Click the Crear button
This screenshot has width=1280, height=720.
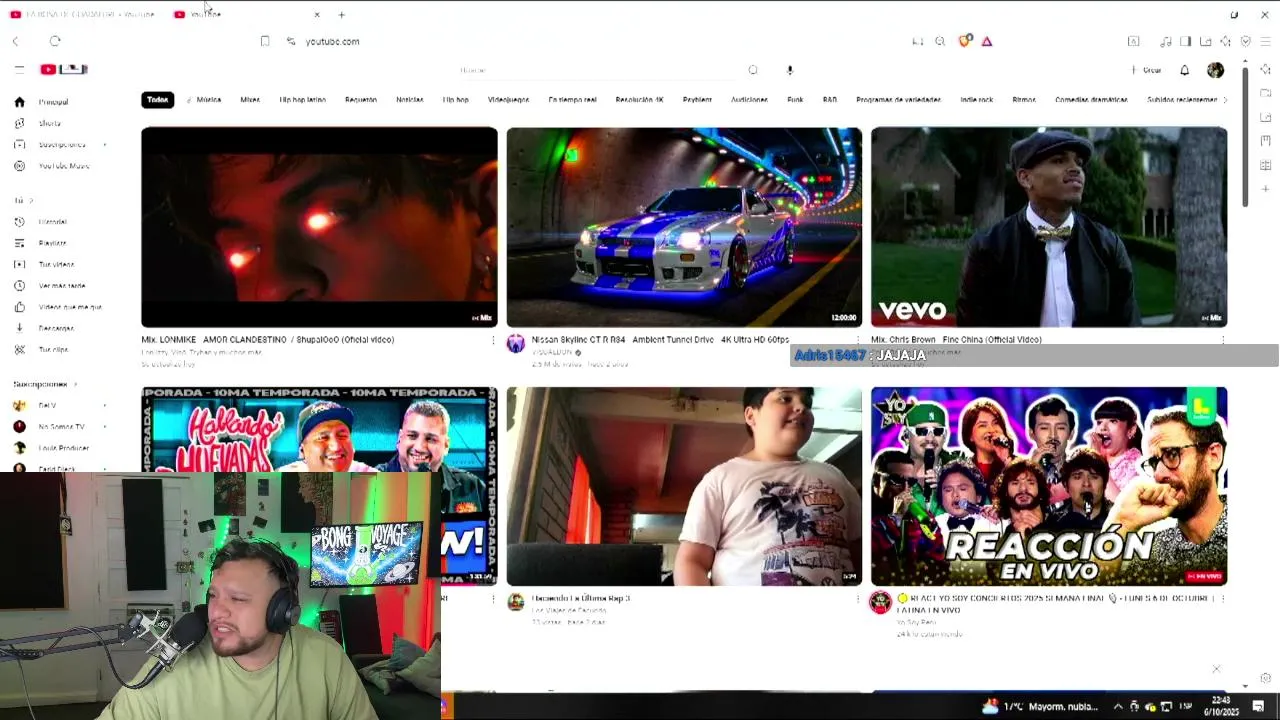pos(1146,70)
